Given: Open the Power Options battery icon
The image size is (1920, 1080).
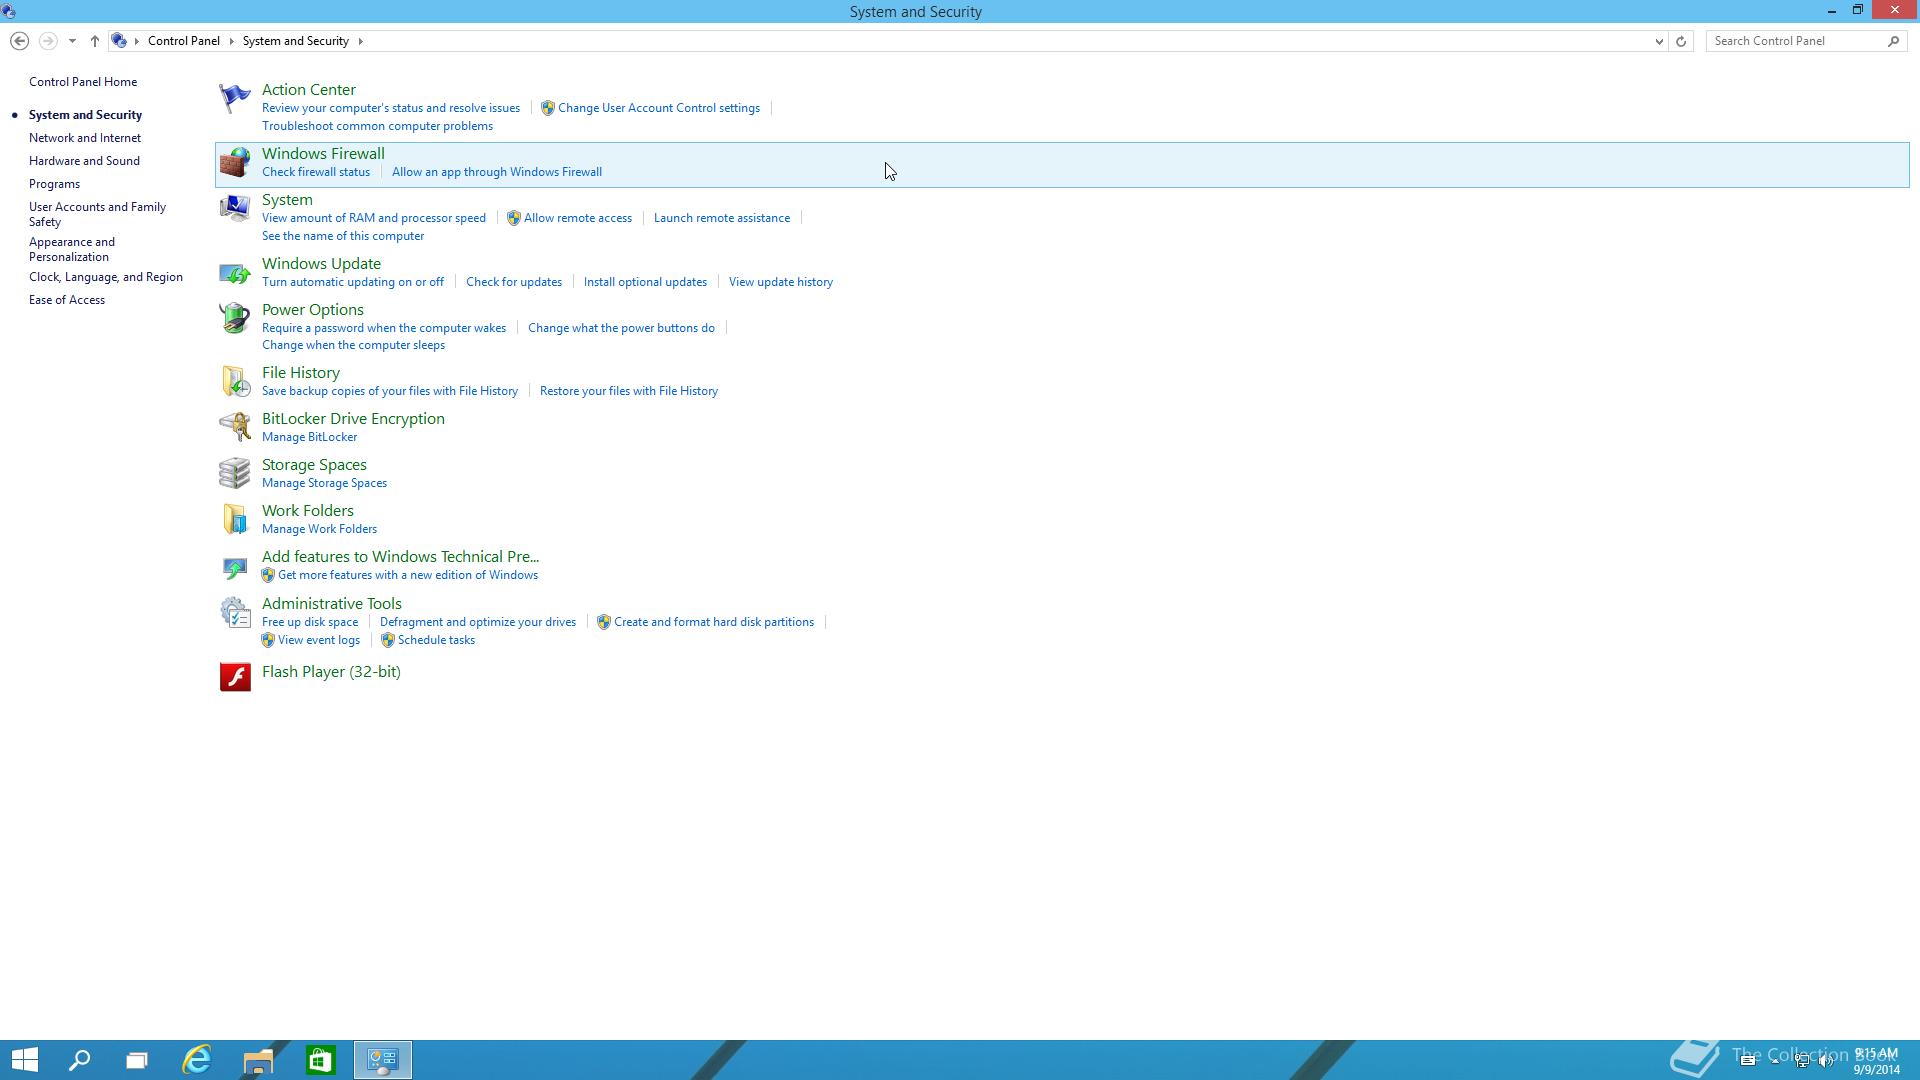Looking at the screenshot, I should click(235, 318).
